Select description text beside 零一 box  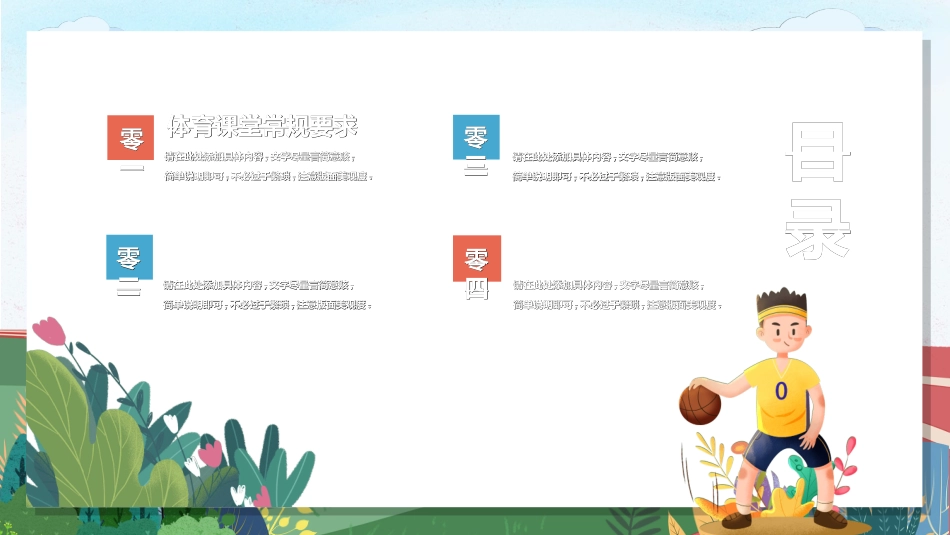(x=269, y=167)
